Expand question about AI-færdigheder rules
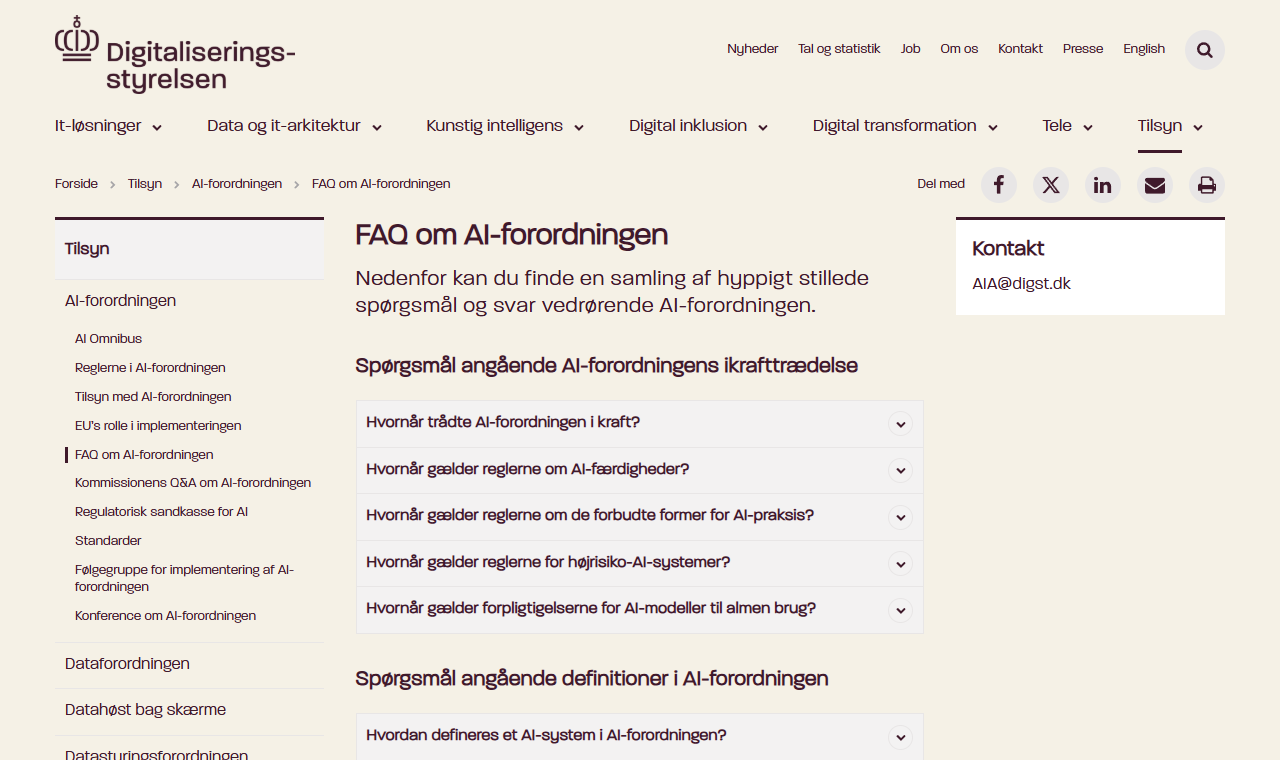Viewport: 1280px width, 760px height. (x=640, y=470)
